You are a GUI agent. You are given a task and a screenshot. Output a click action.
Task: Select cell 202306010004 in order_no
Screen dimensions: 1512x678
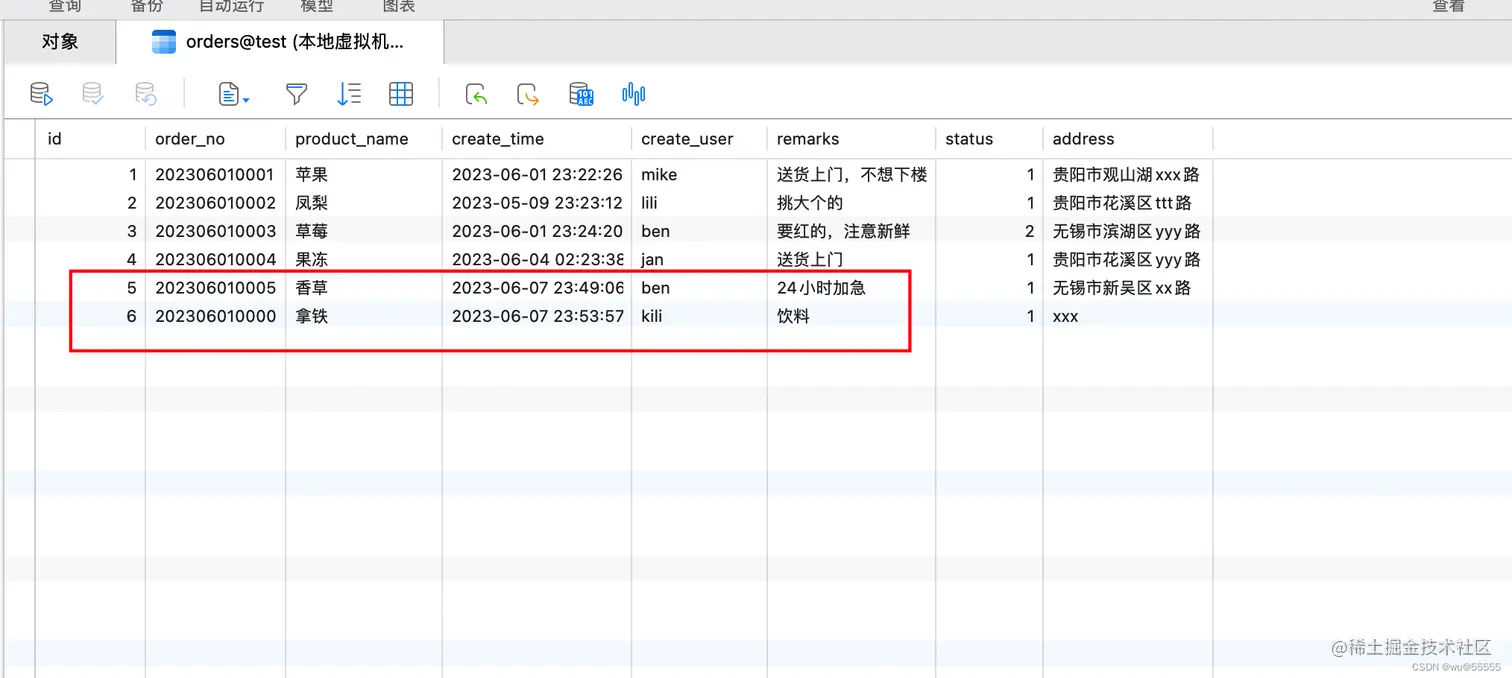pyautogui.click(x=215, y=260)
